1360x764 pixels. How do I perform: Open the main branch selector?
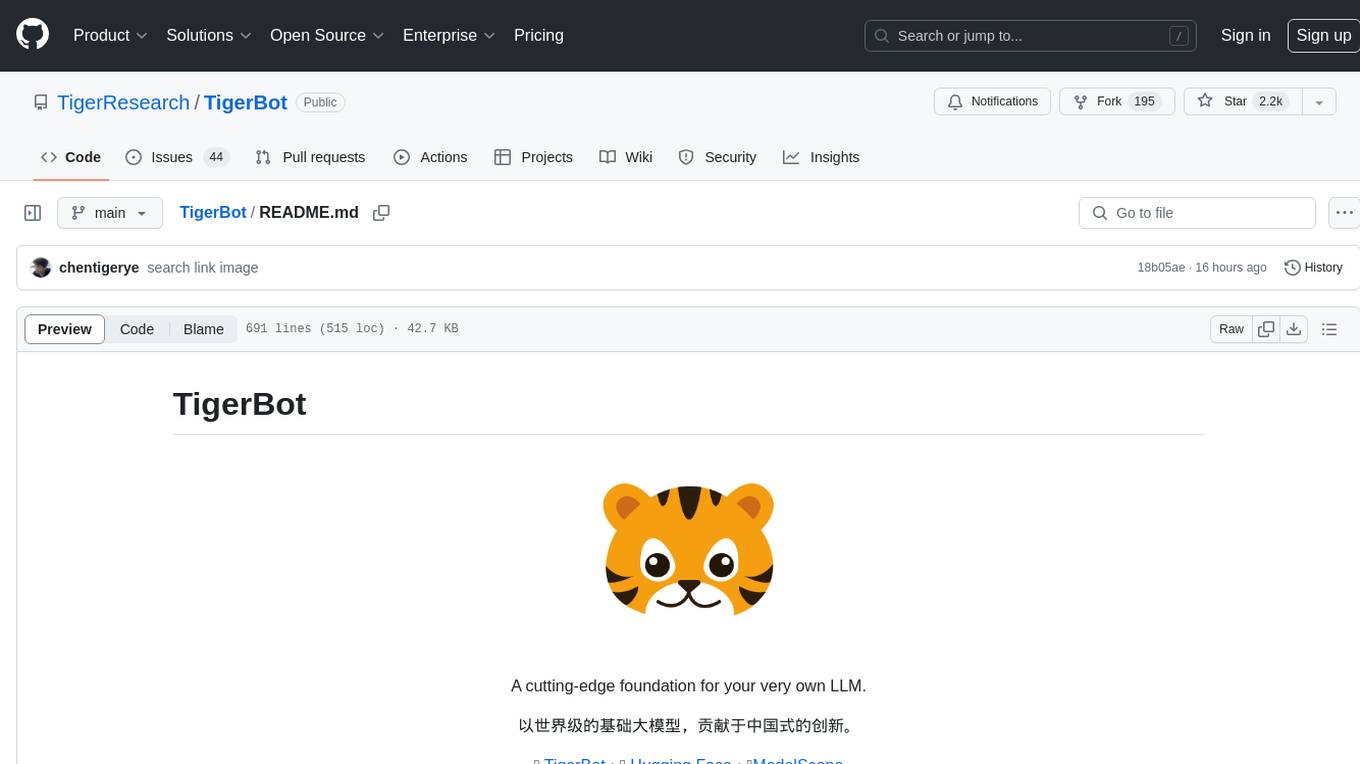[110, 213]
